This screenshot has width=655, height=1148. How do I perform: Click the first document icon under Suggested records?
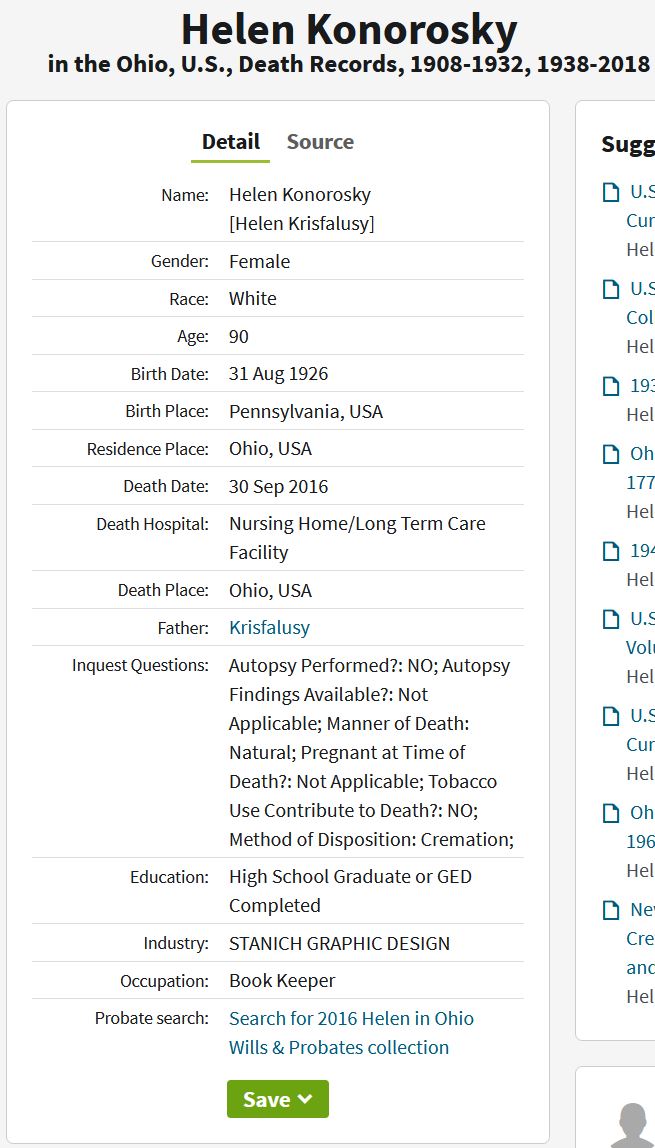(610, 192)
